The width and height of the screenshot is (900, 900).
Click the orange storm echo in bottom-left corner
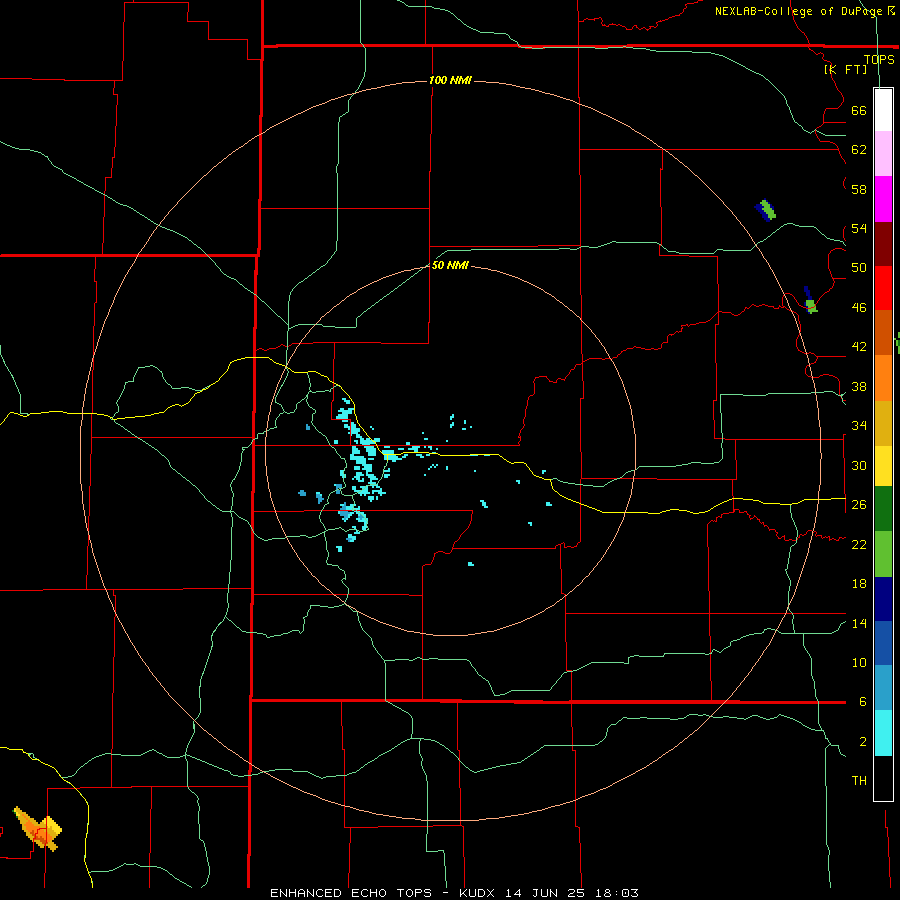tap(38, 829)
